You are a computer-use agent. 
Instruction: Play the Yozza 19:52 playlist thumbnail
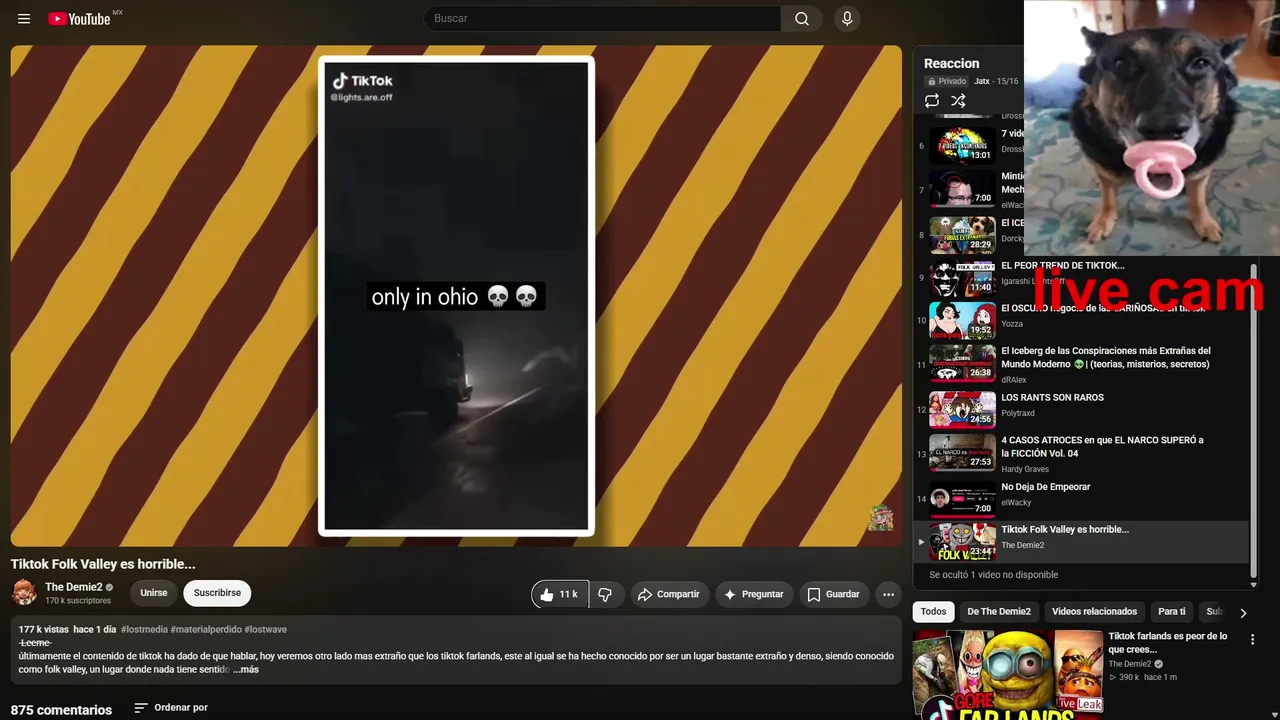coord(962,321)
